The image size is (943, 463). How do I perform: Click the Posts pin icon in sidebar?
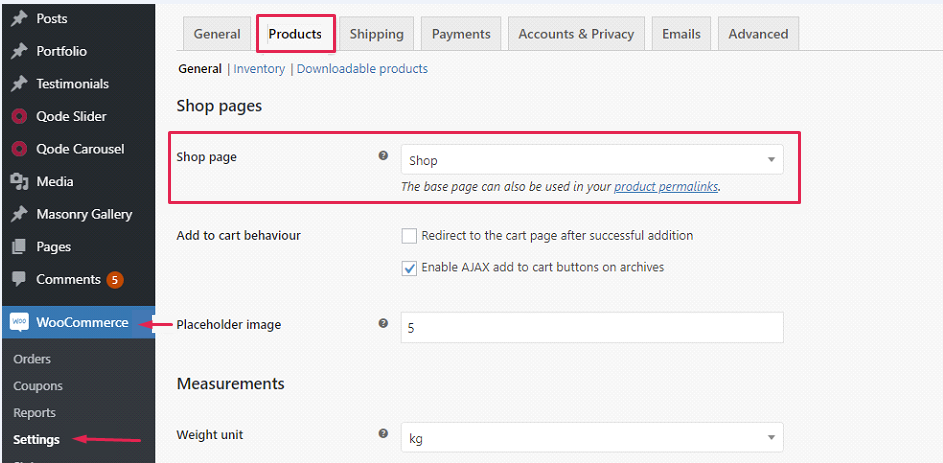point(19,19)
